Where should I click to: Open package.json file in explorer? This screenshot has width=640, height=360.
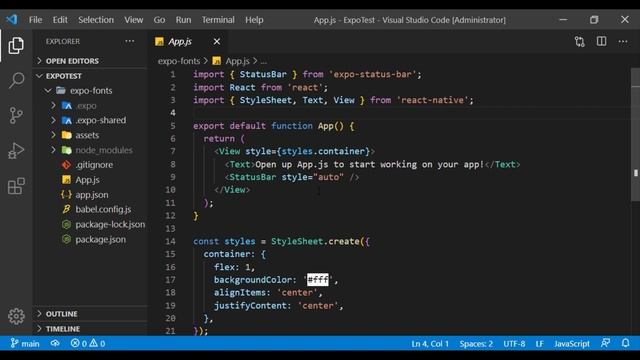90,239
